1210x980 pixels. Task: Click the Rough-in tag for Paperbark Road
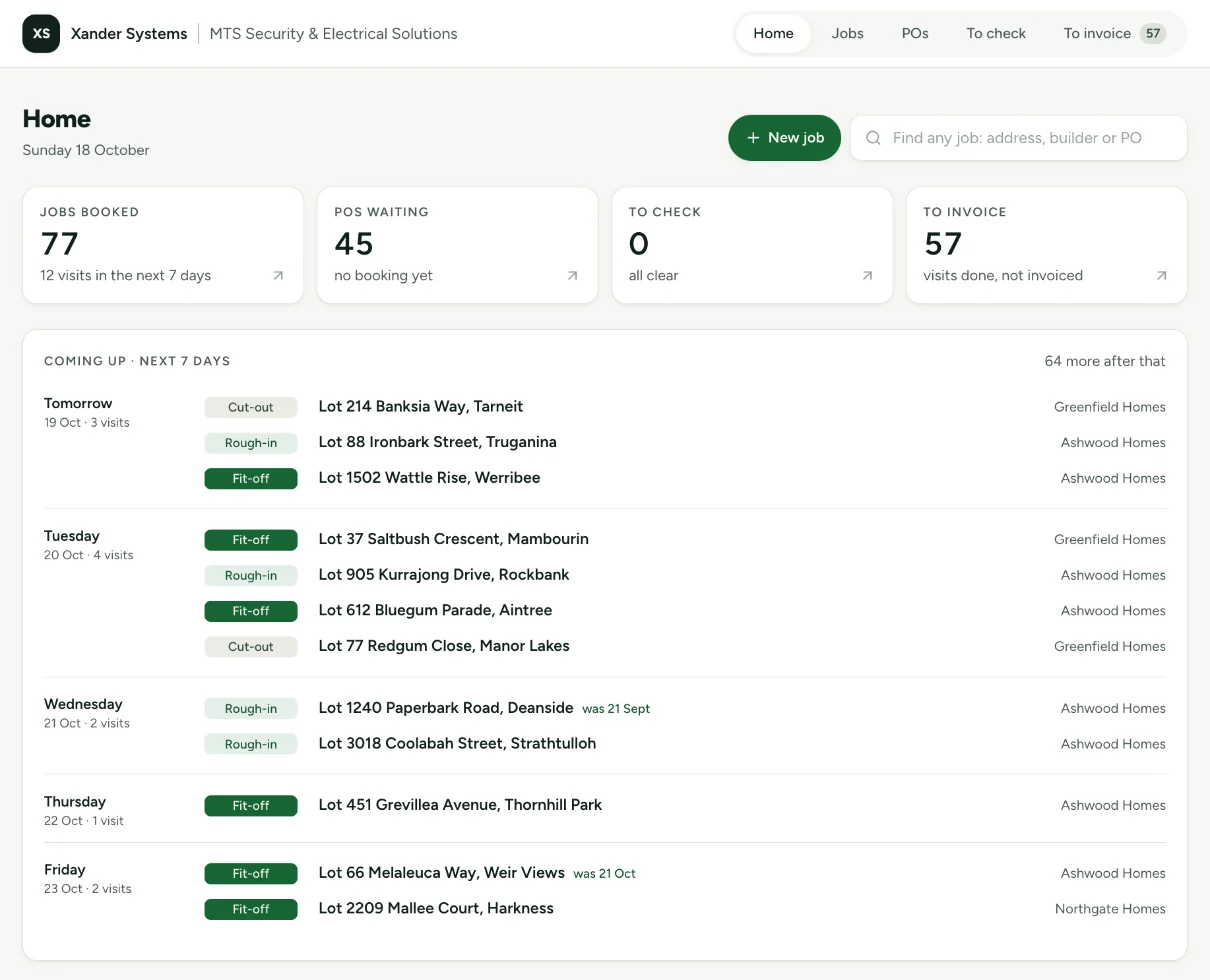tap(251, 709)
